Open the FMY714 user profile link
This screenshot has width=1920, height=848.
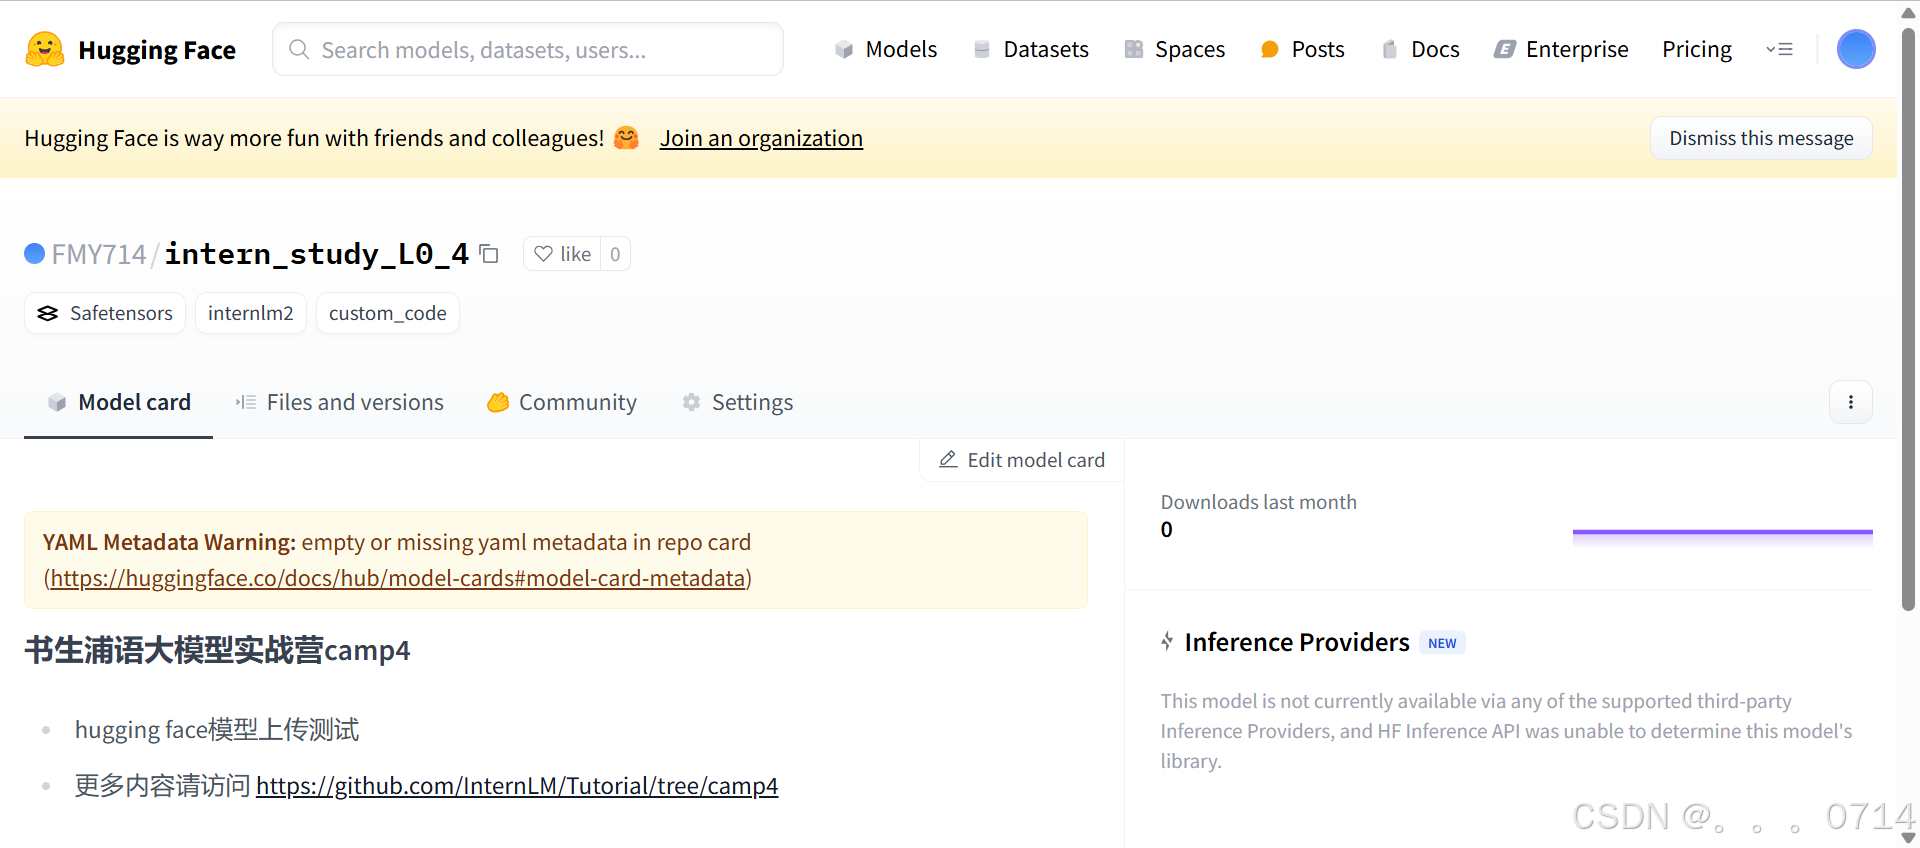(99, 254)
